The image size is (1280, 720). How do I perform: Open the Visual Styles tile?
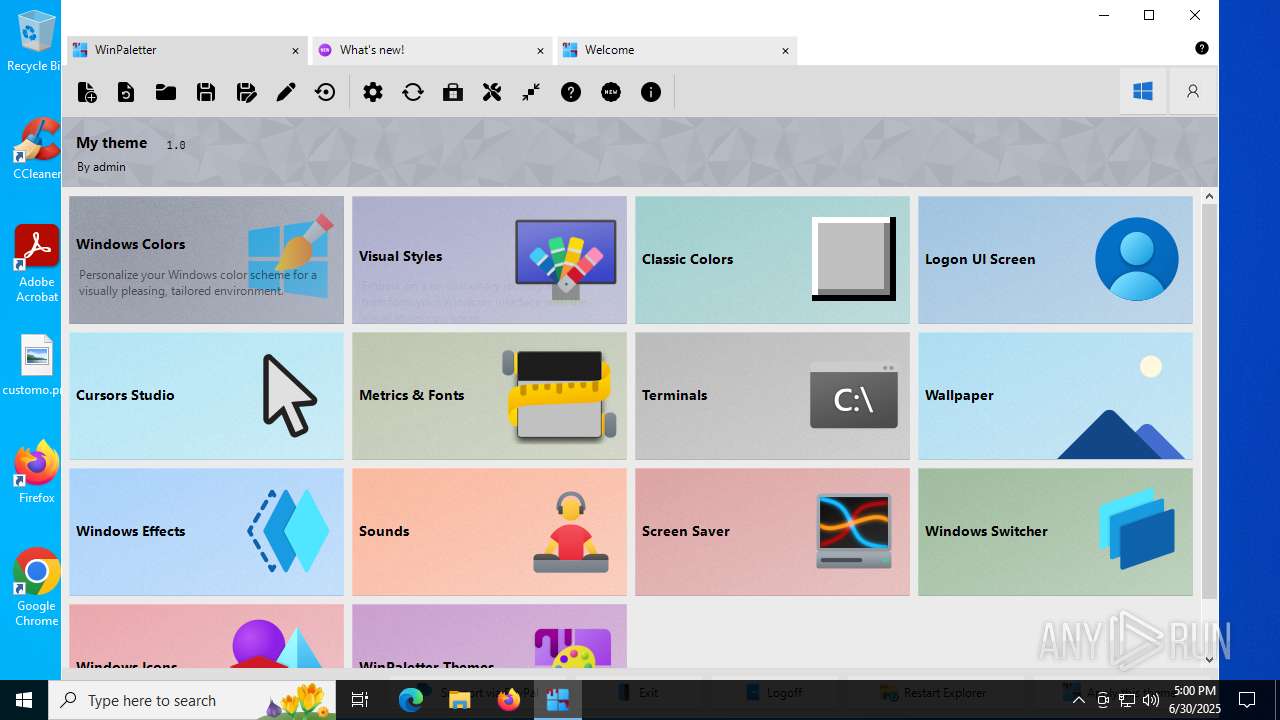click(x=489, y=260)
